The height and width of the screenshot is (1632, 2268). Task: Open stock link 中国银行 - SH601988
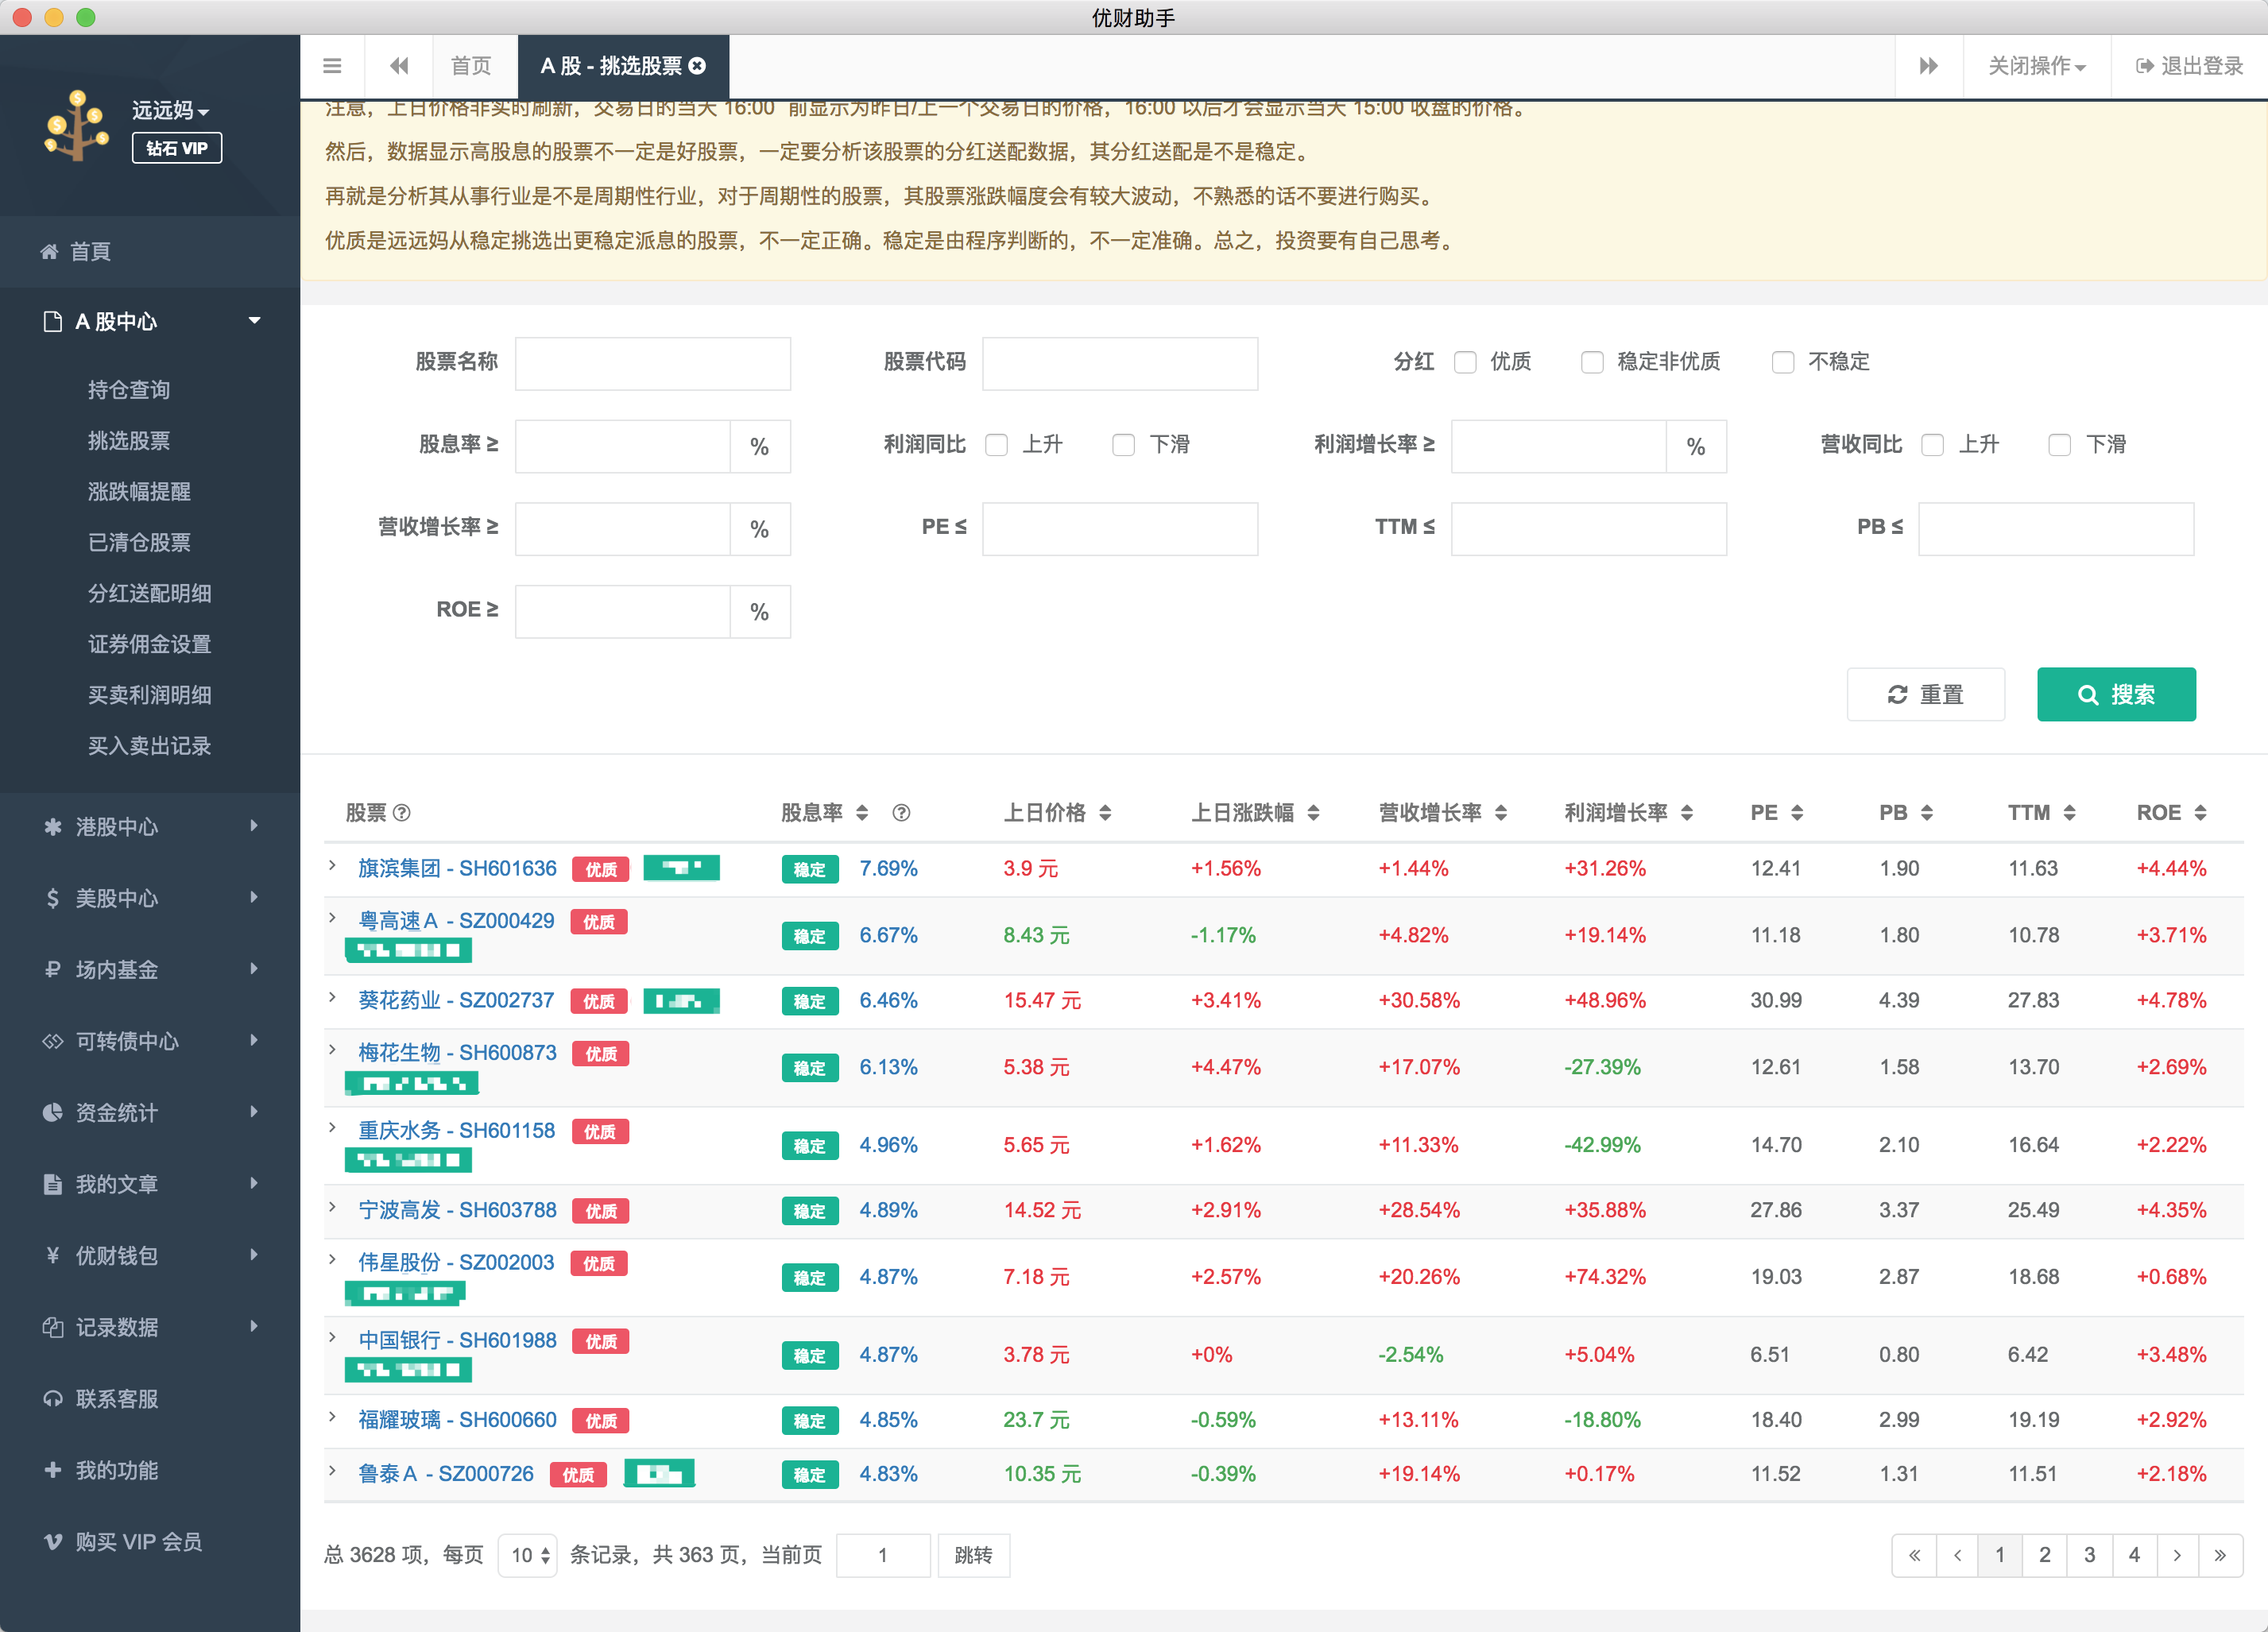457,1340
